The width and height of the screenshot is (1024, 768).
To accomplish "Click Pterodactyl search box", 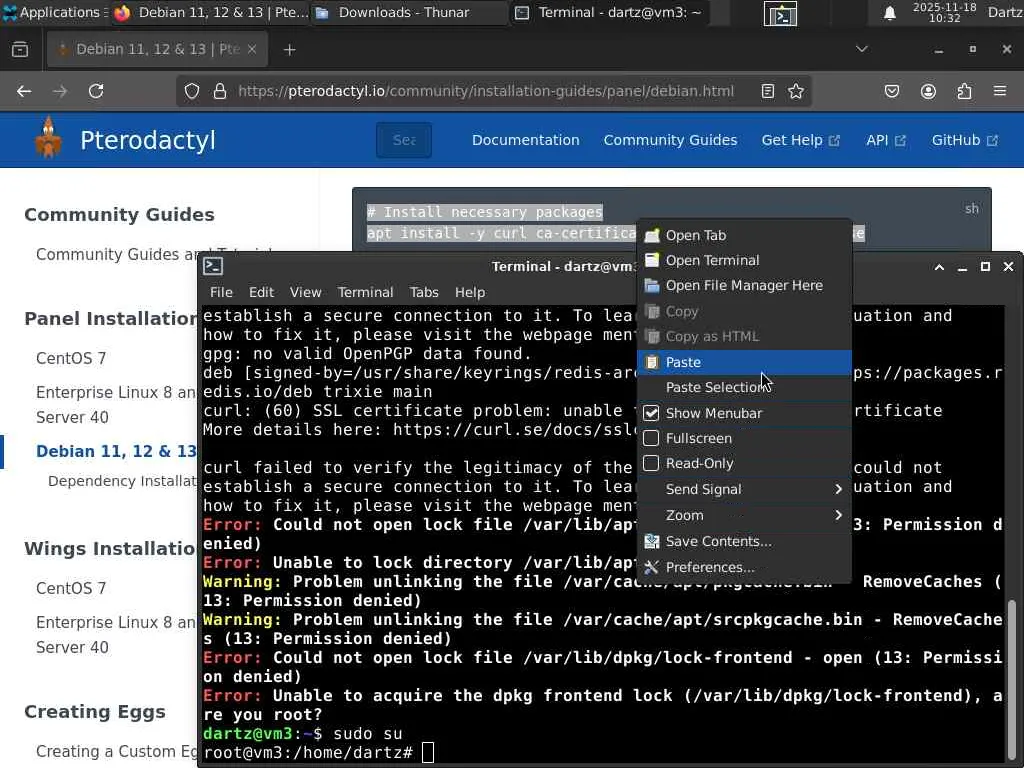I will (404, 140).
